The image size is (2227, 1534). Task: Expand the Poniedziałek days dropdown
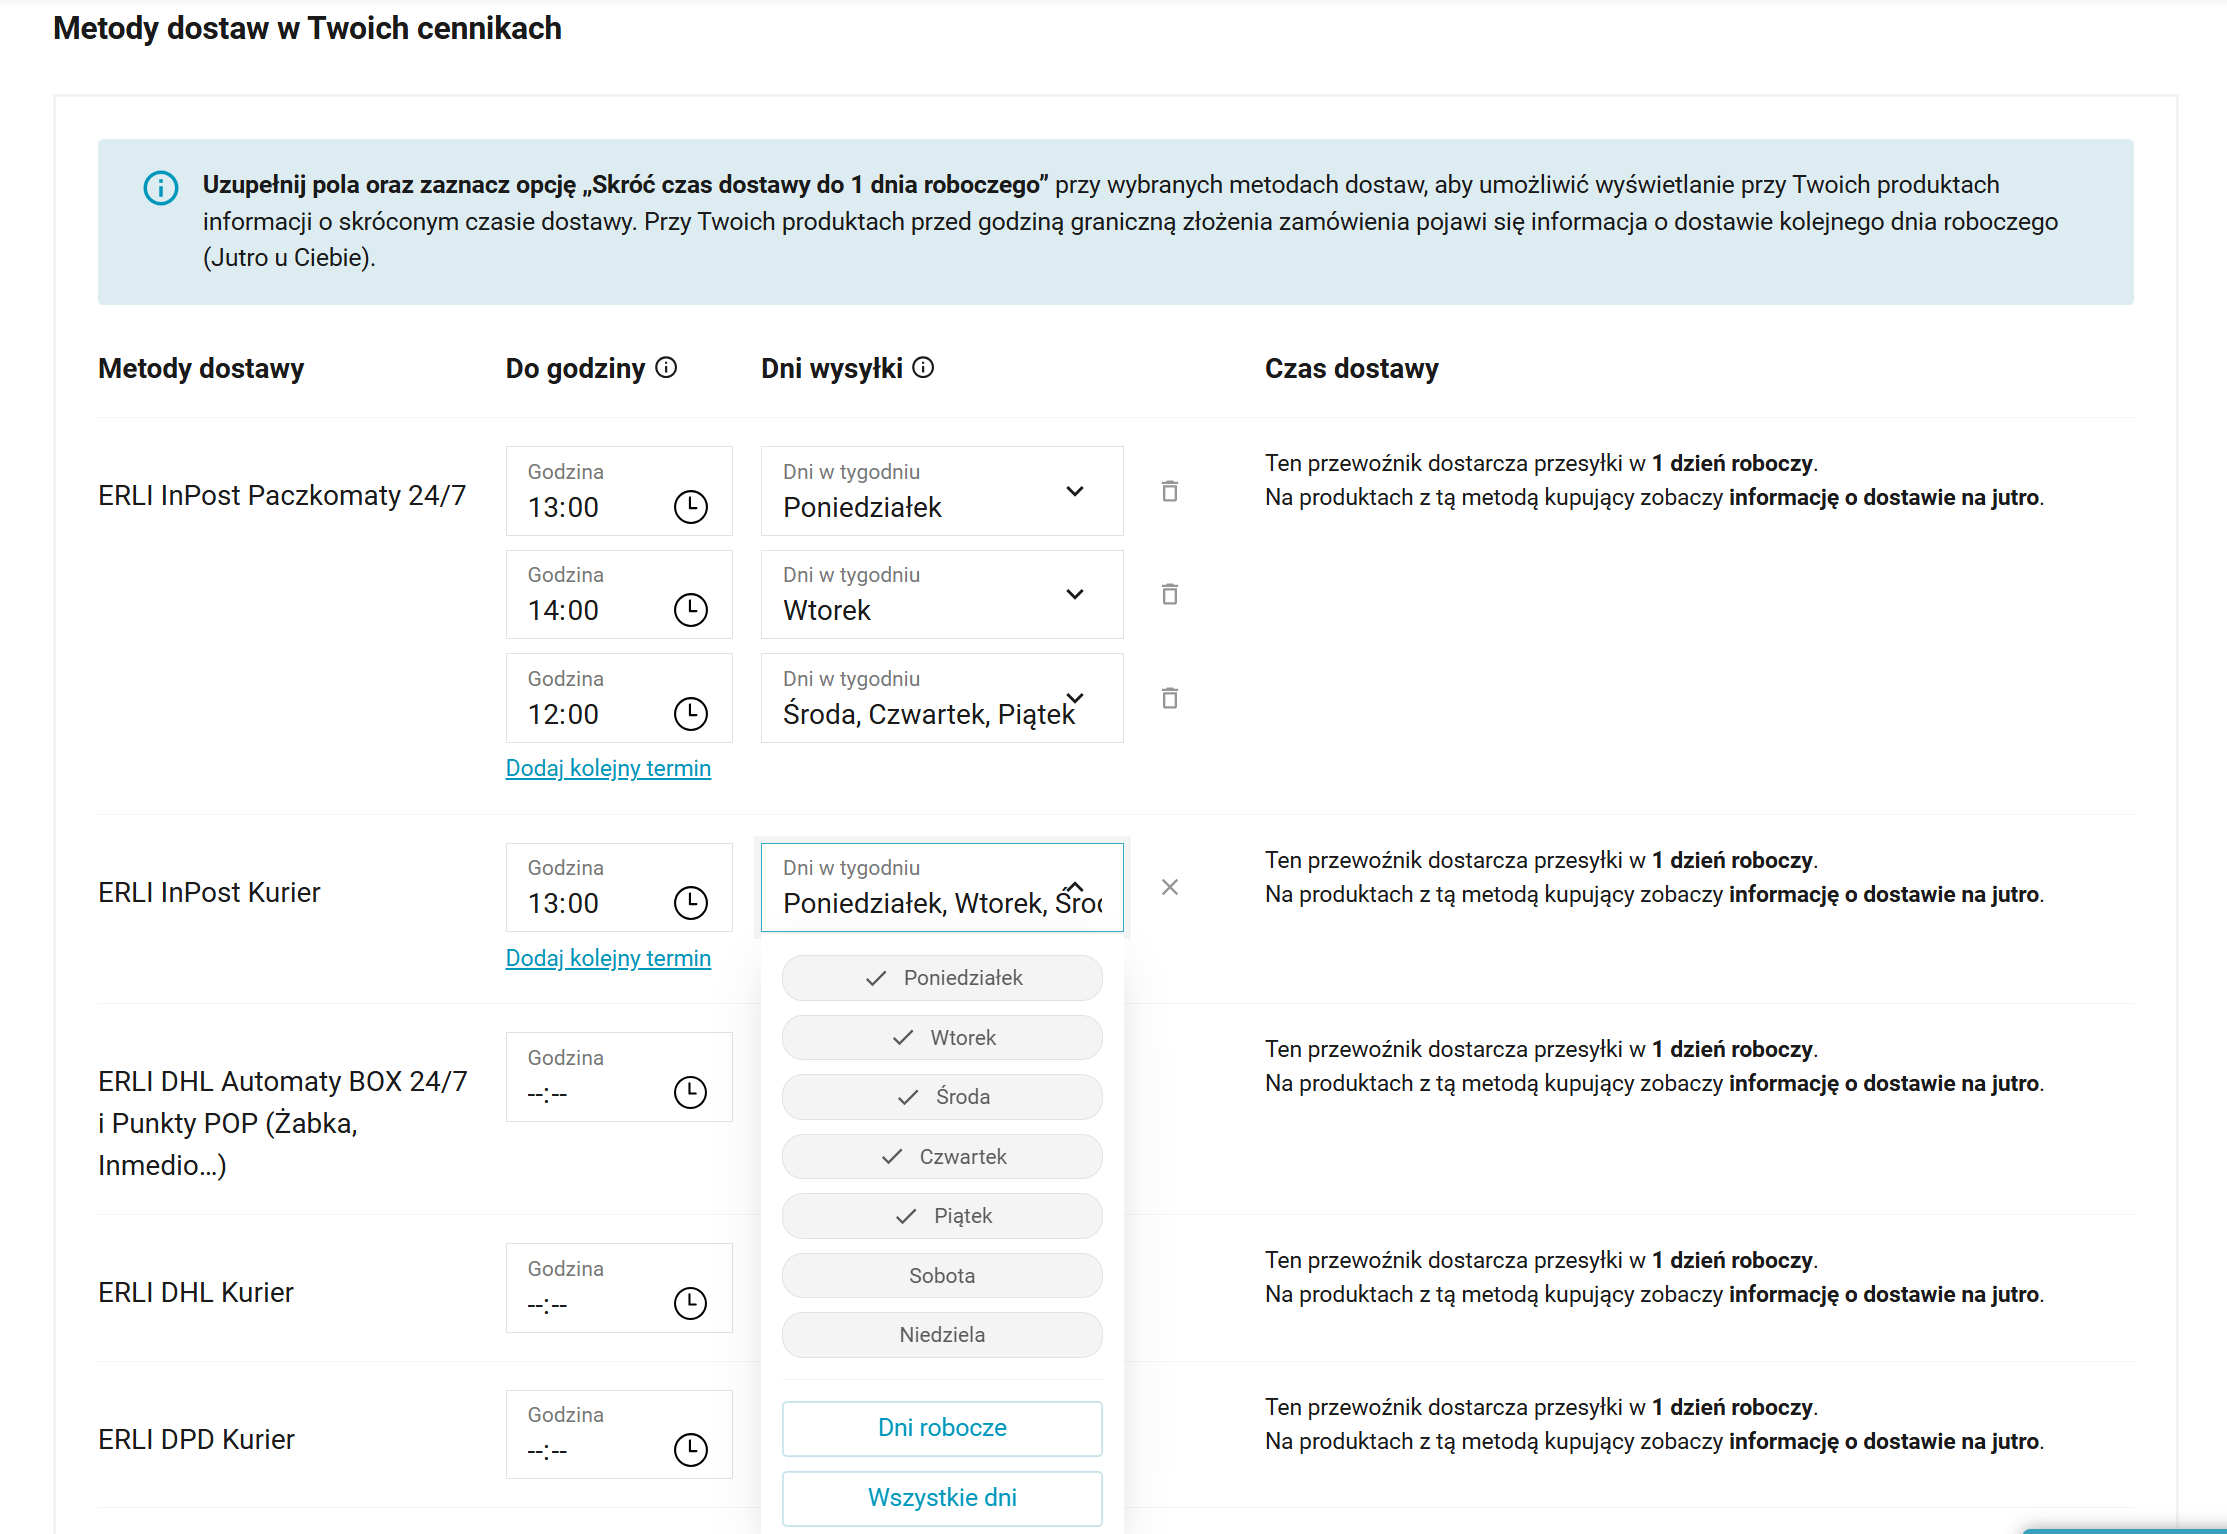[x=1074, y=491]
